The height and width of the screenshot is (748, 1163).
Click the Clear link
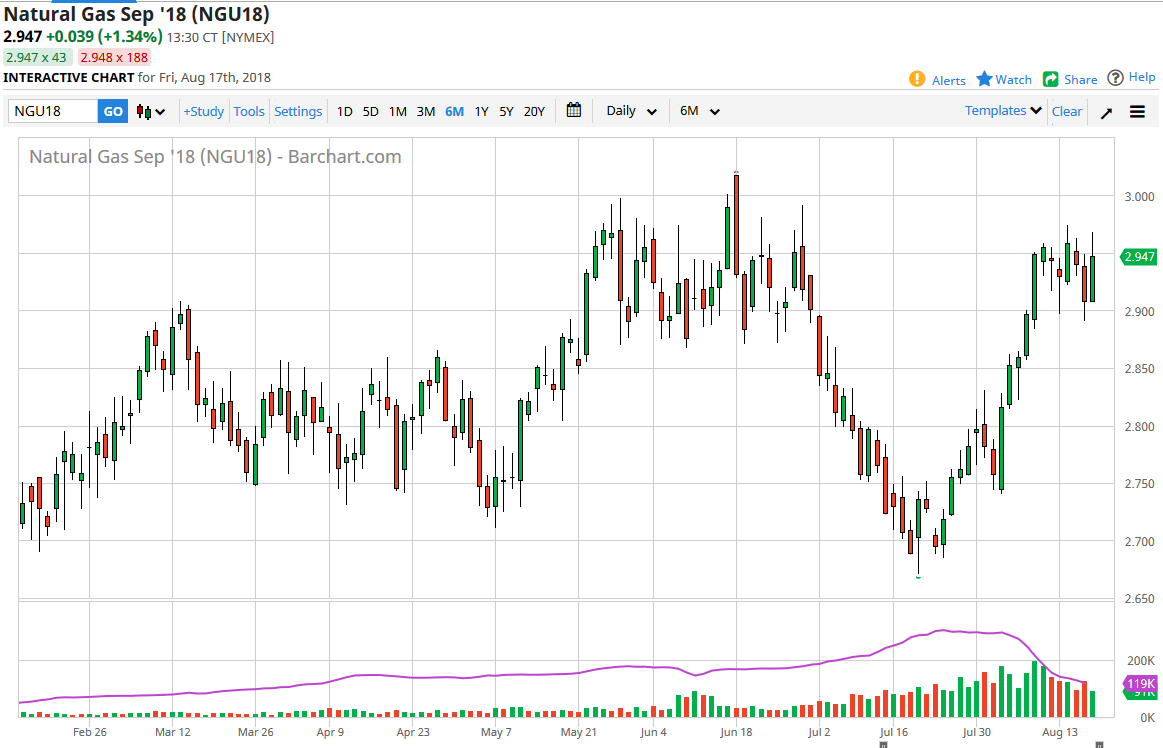pyautogui.click(x=1067, y=111)
